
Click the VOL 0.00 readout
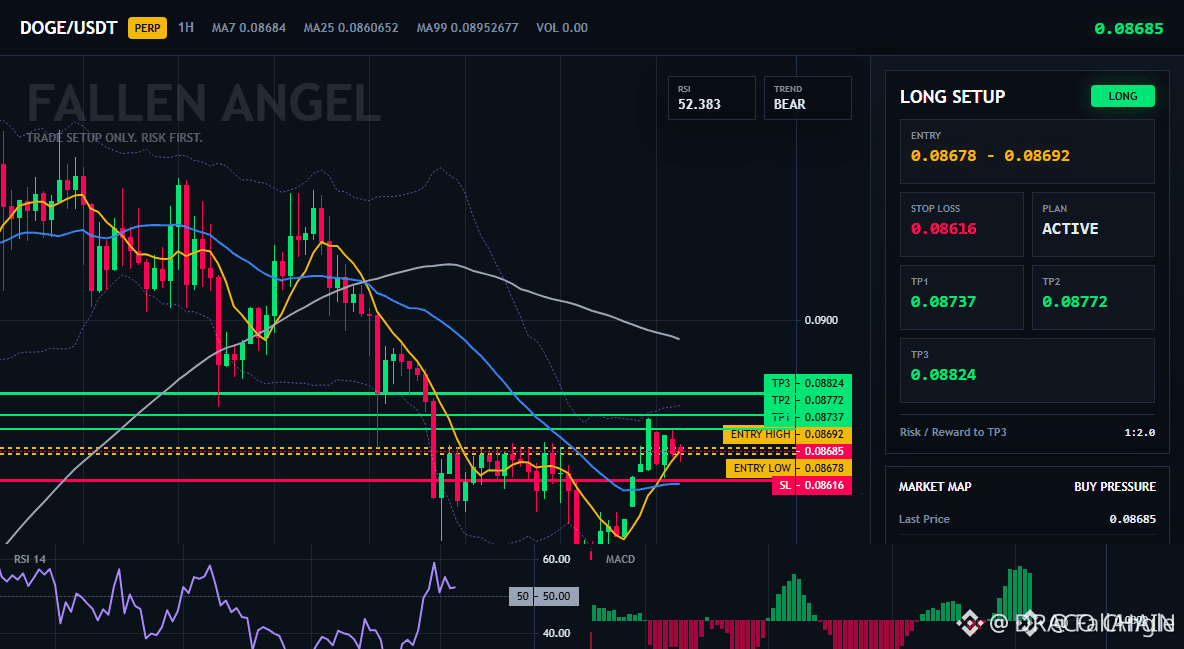pyautogui.click(x=562, y=27)
